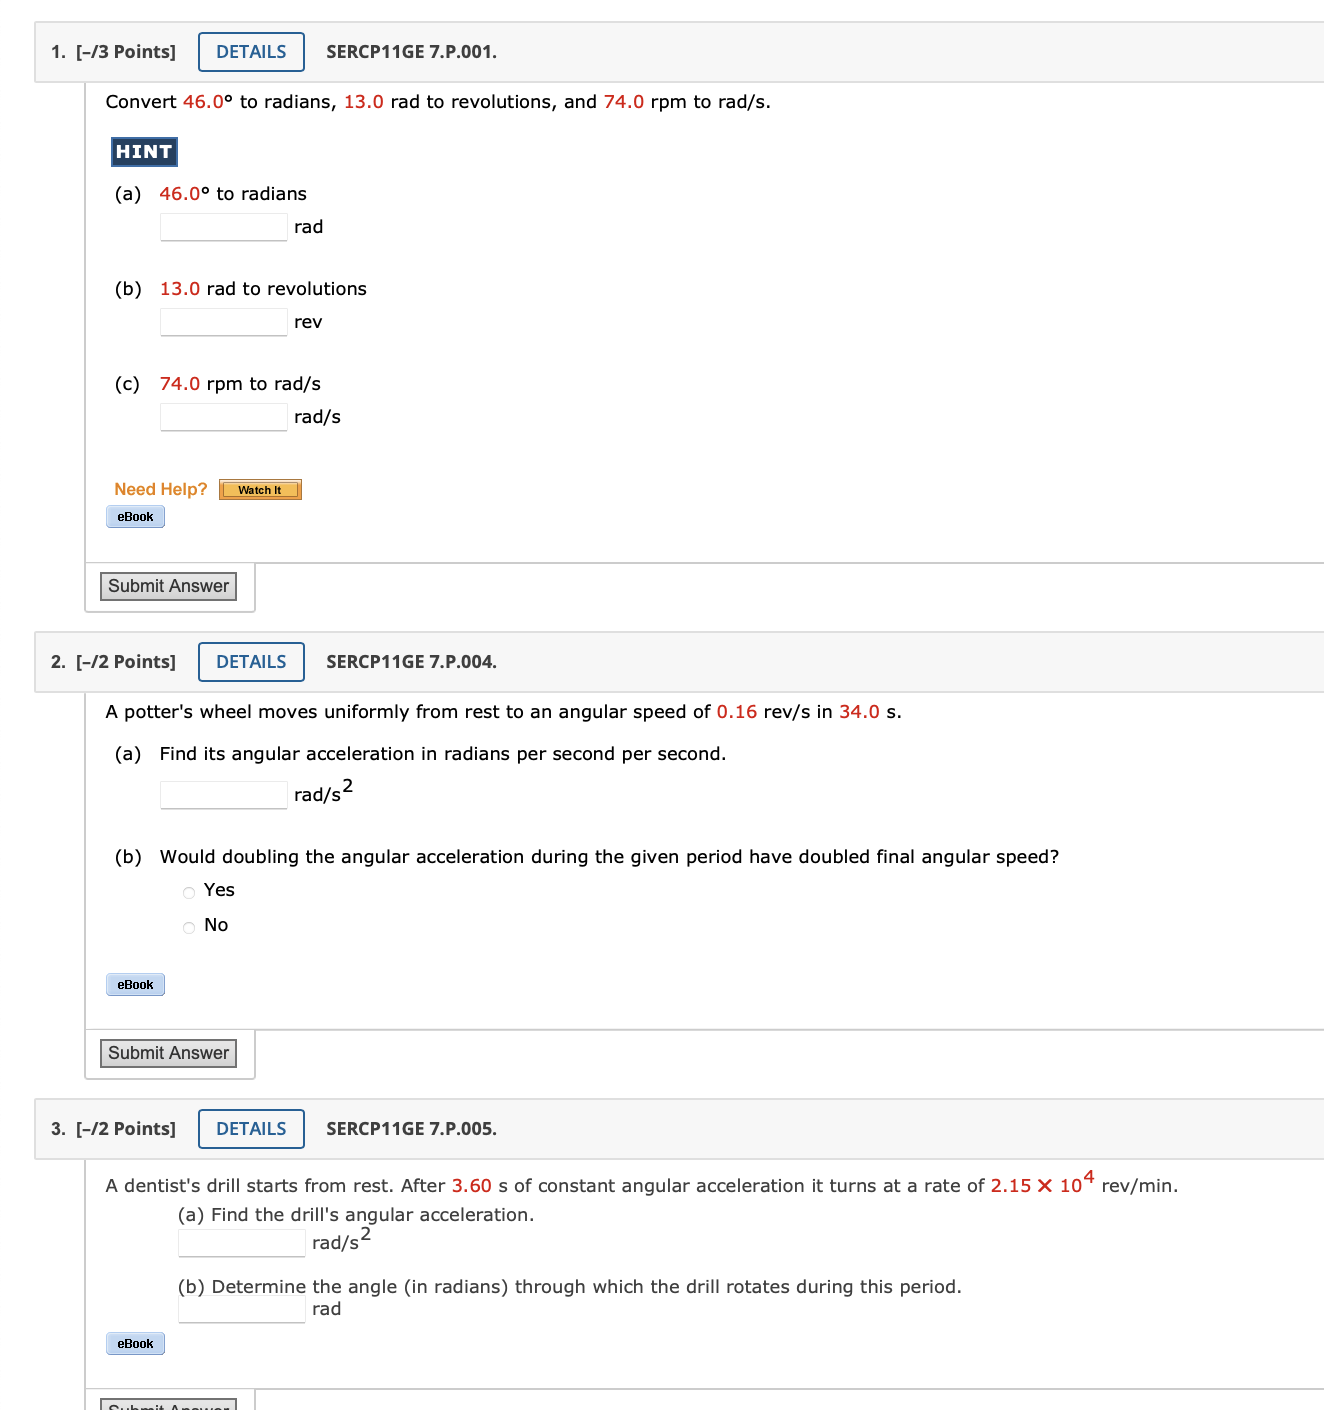The height and width of the screenshot is (1410, 1324).
Task: Select the Yes radio button
Action: pos(188,892)
